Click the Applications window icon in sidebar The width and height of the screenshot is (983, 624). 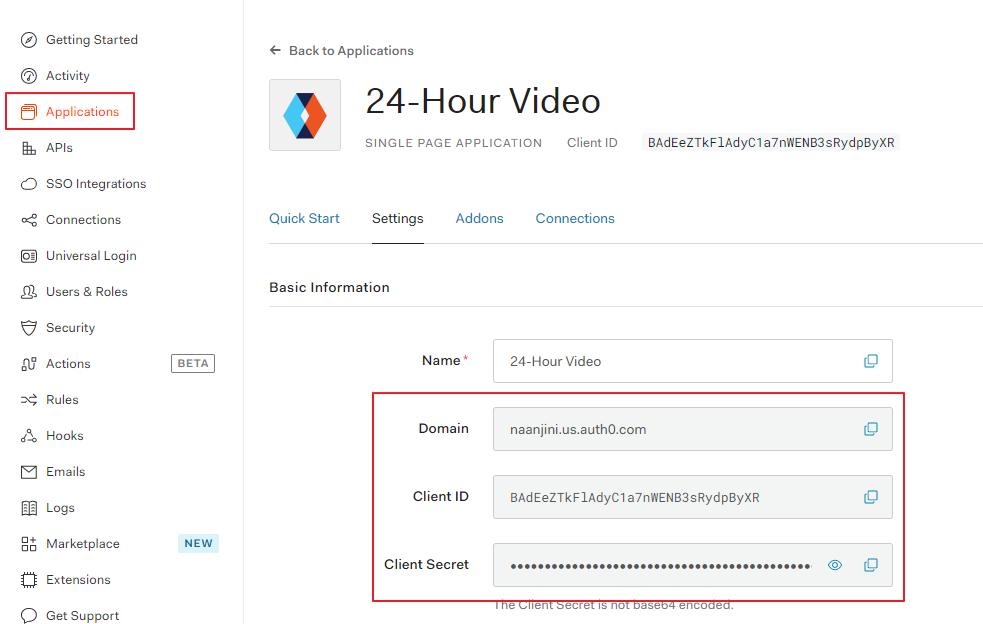29,112
